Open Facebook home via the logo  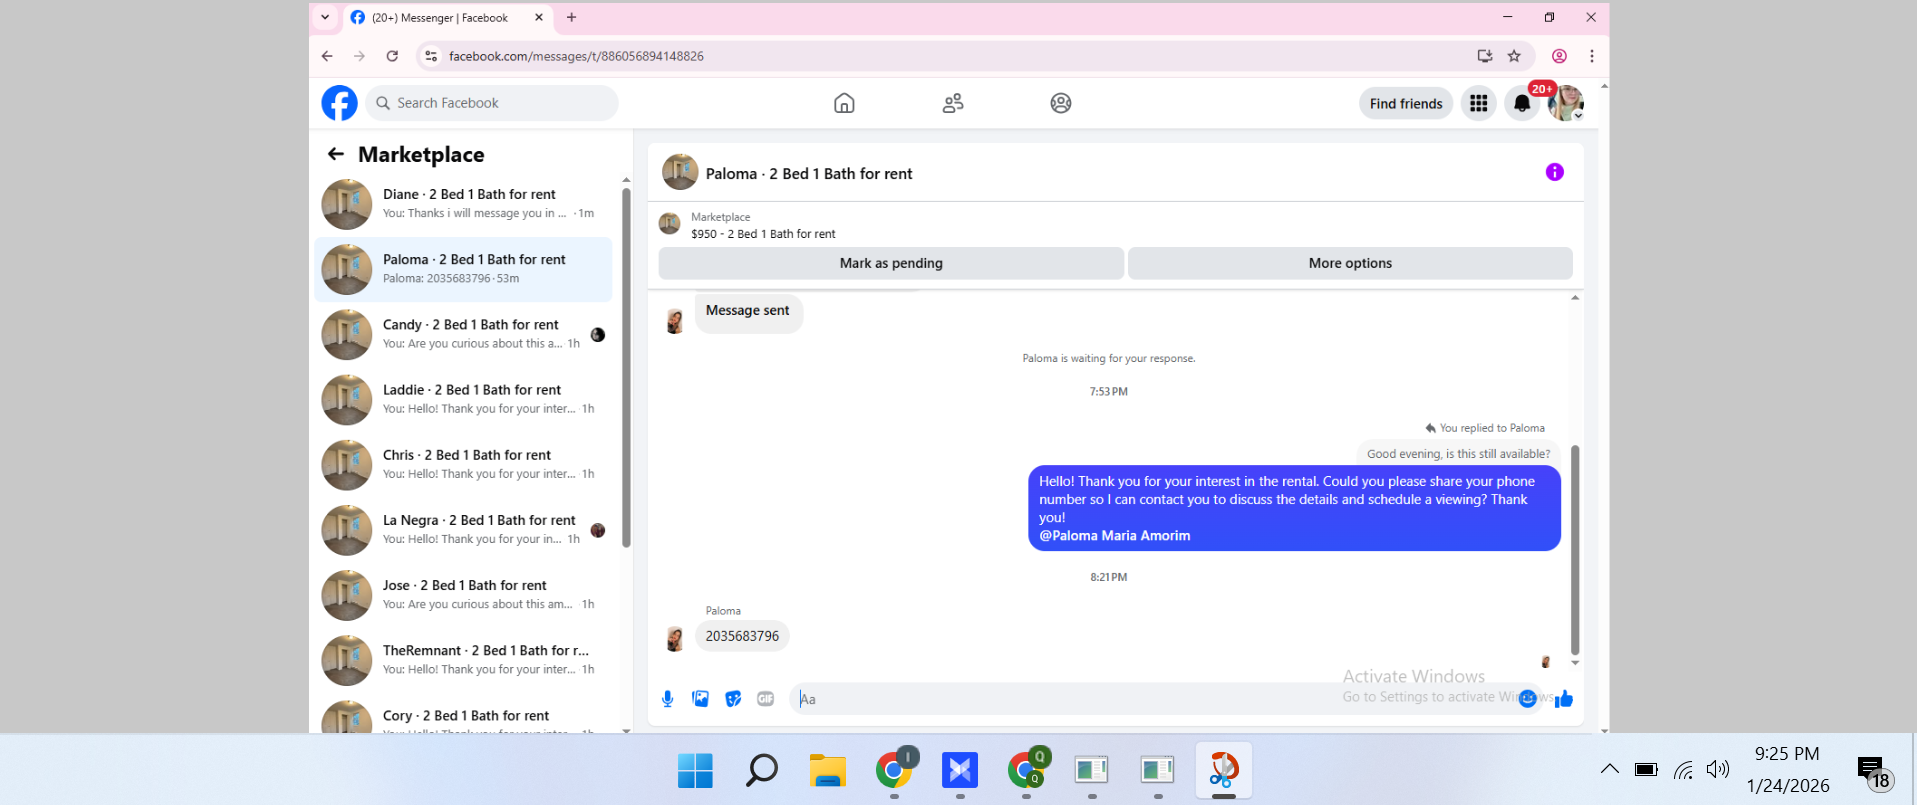339,103
